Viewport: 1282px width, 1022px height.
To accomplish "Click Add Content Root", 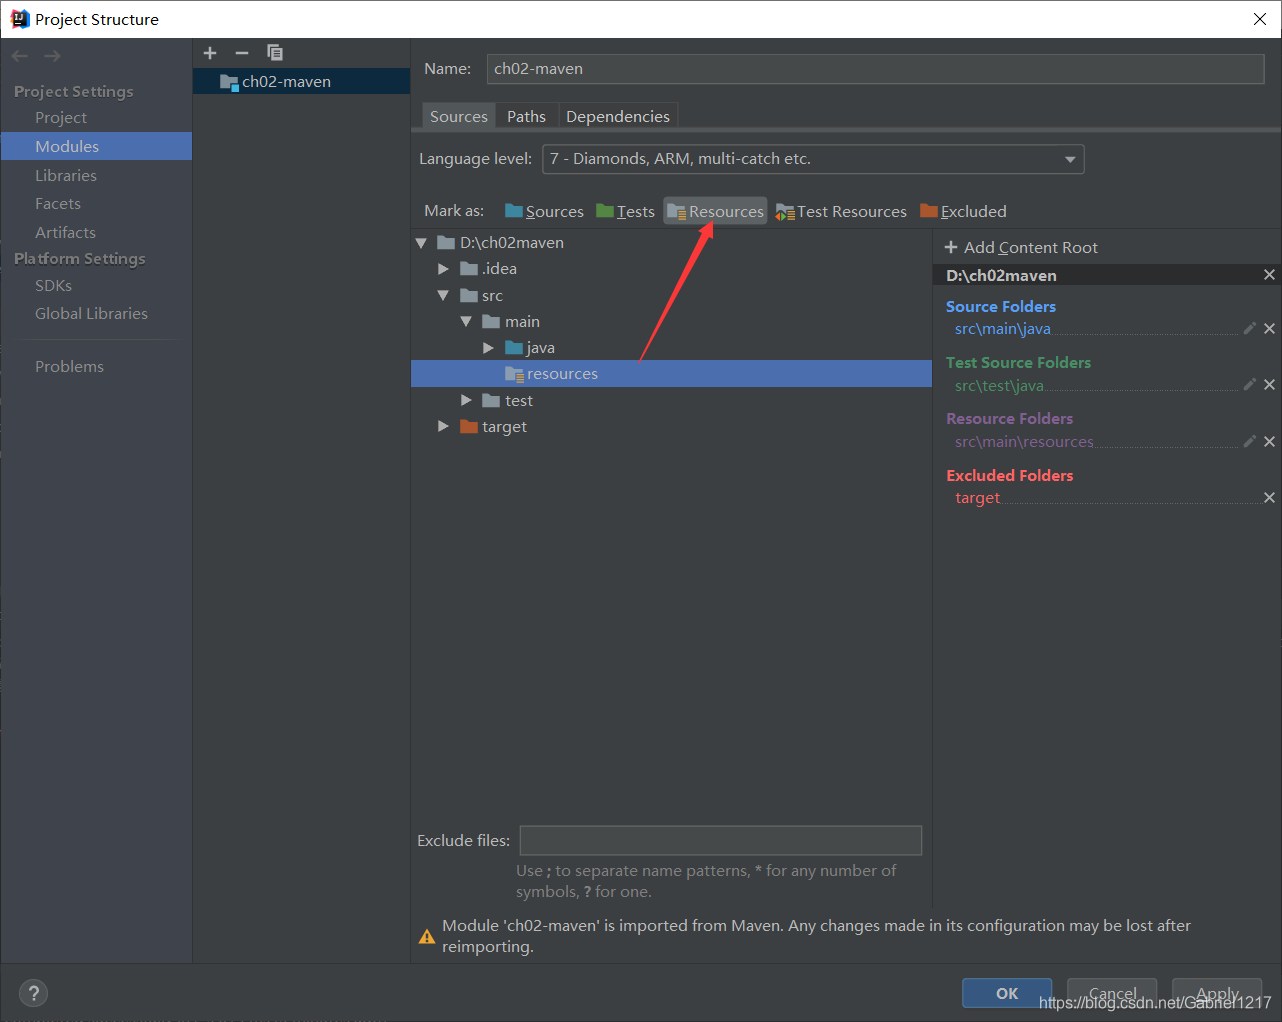I will coord(1021,247).
